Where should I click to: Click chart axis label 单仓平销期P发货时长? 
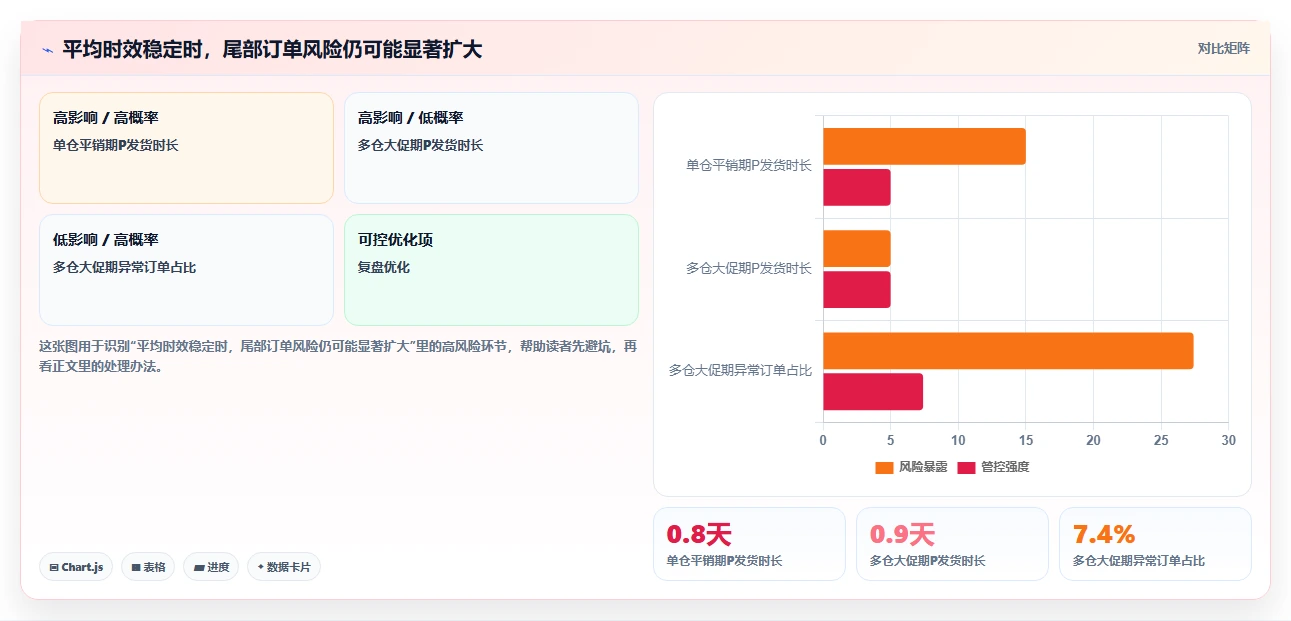pyautogui.click(x=749, y=166)
